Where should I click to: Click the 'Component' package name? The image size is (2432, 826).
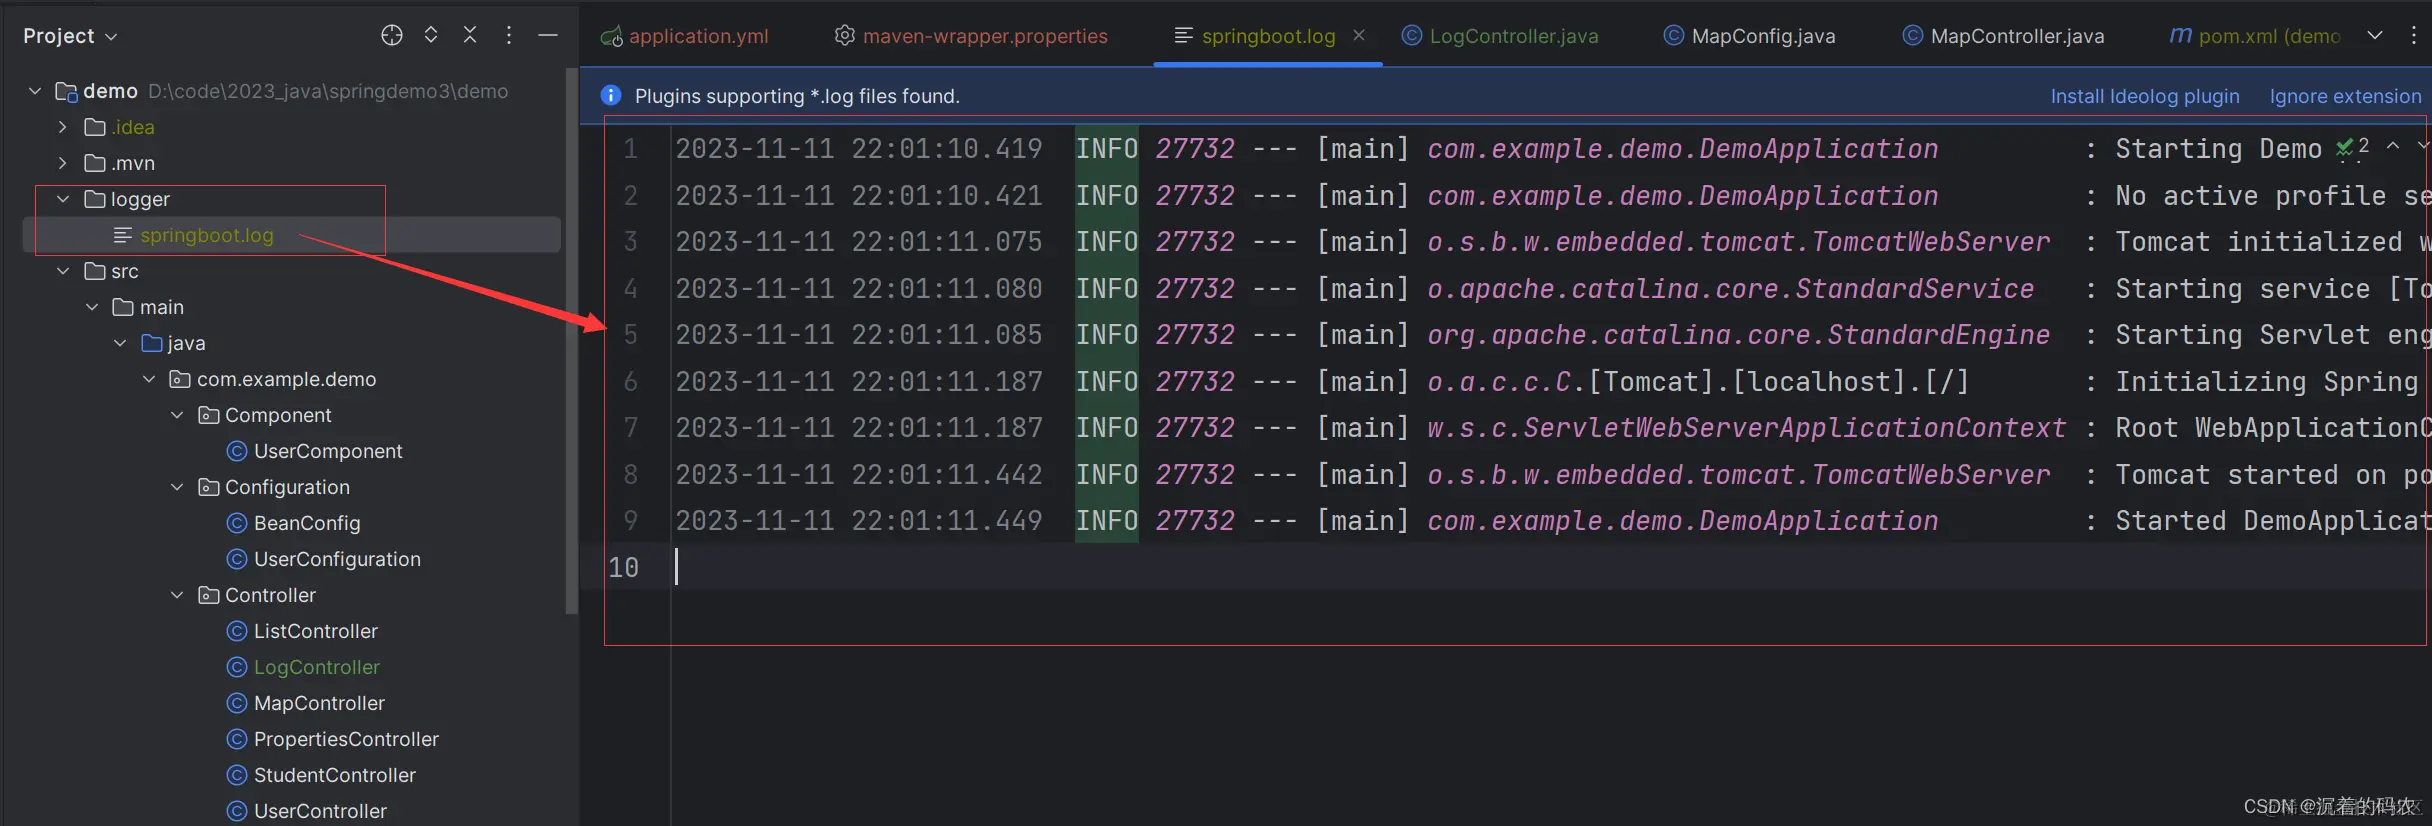click(278, 415)
